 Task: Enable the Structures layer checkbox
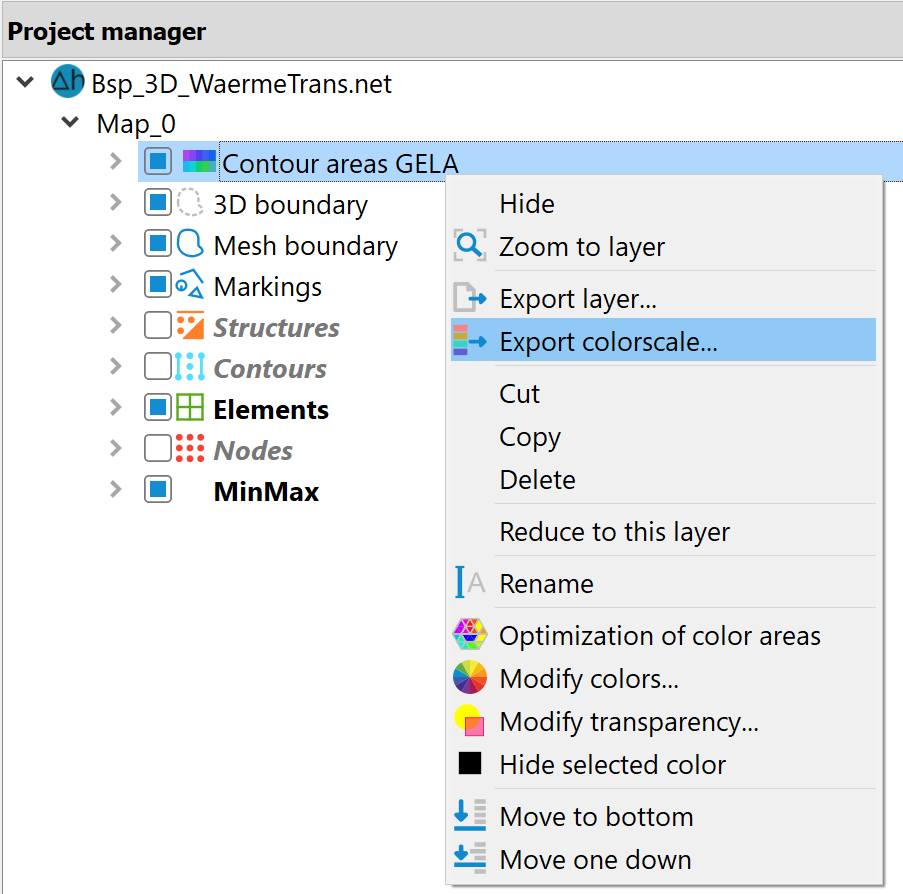coord(158,325)
